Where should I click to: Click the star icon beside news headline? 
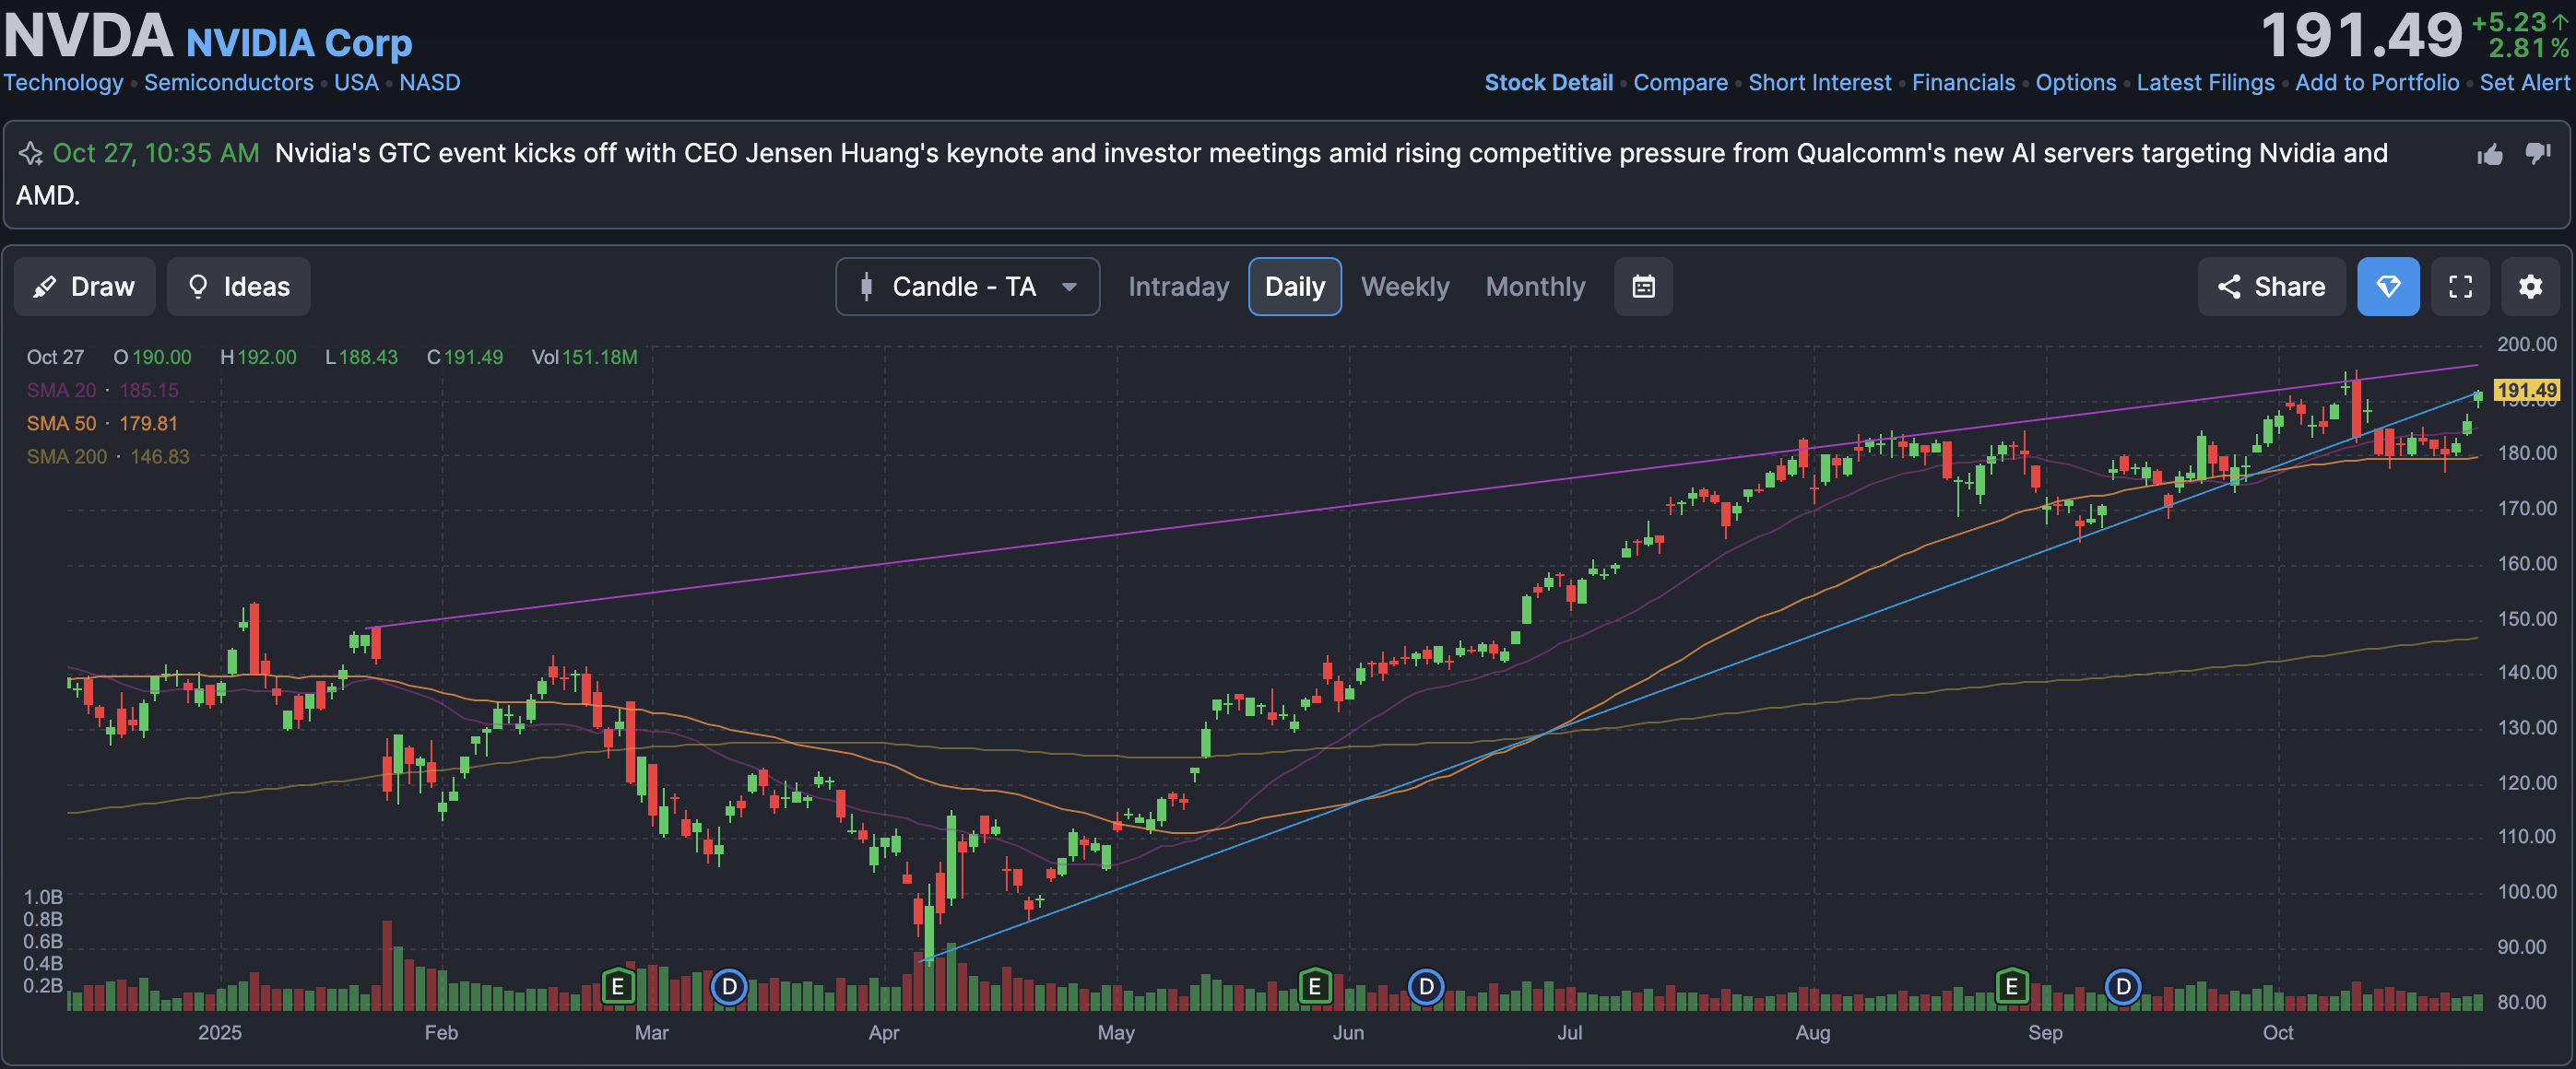[x=31, y=154]
